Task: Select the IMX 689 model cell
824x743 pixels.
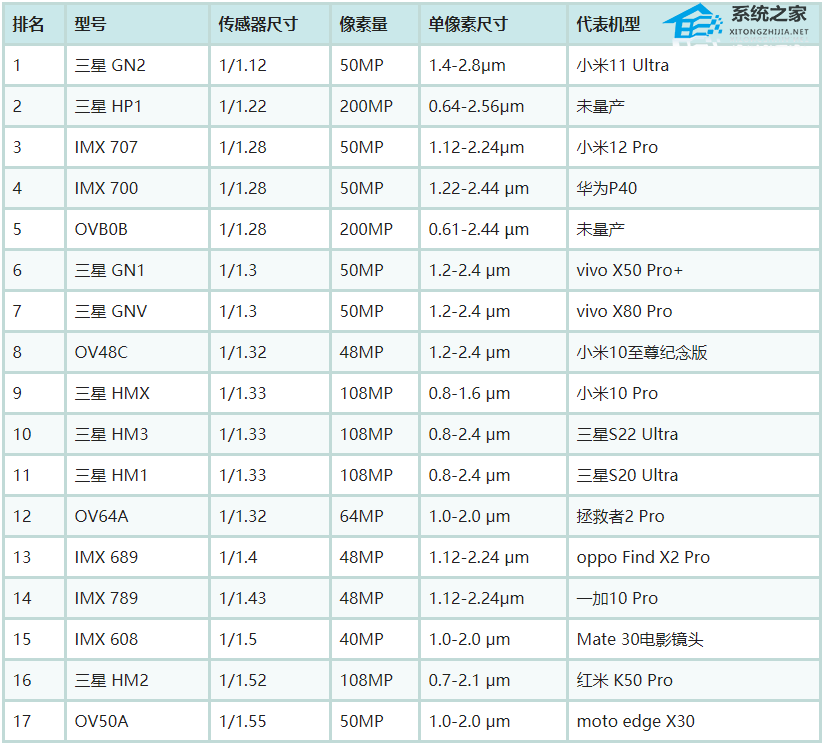Action: 137,557
